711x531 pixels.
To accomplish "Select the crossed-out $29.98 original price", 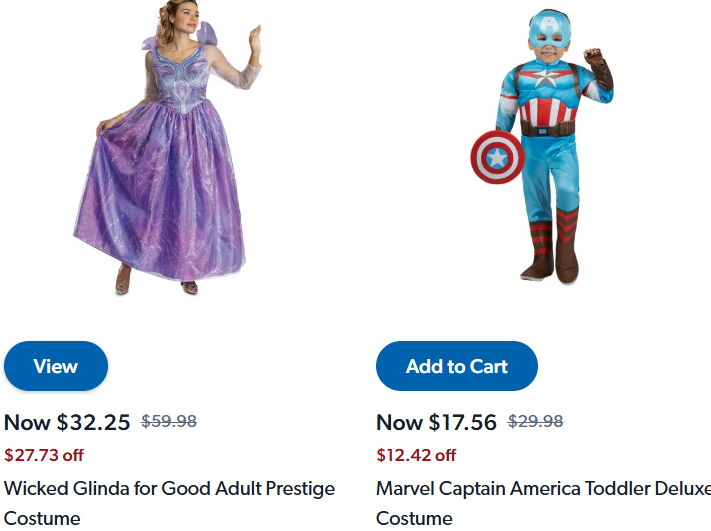I will (x=536, y=422).
